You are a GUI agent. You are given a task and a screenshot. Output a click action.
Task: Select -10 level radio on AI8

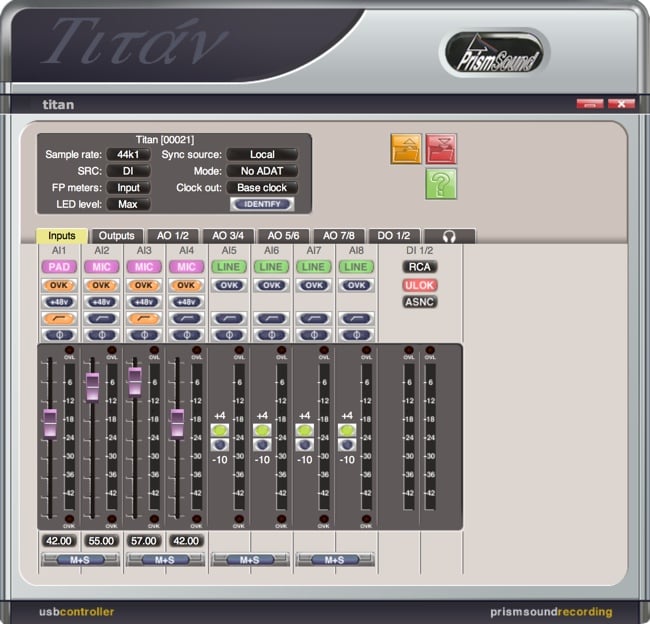click(x=347, y=445)
